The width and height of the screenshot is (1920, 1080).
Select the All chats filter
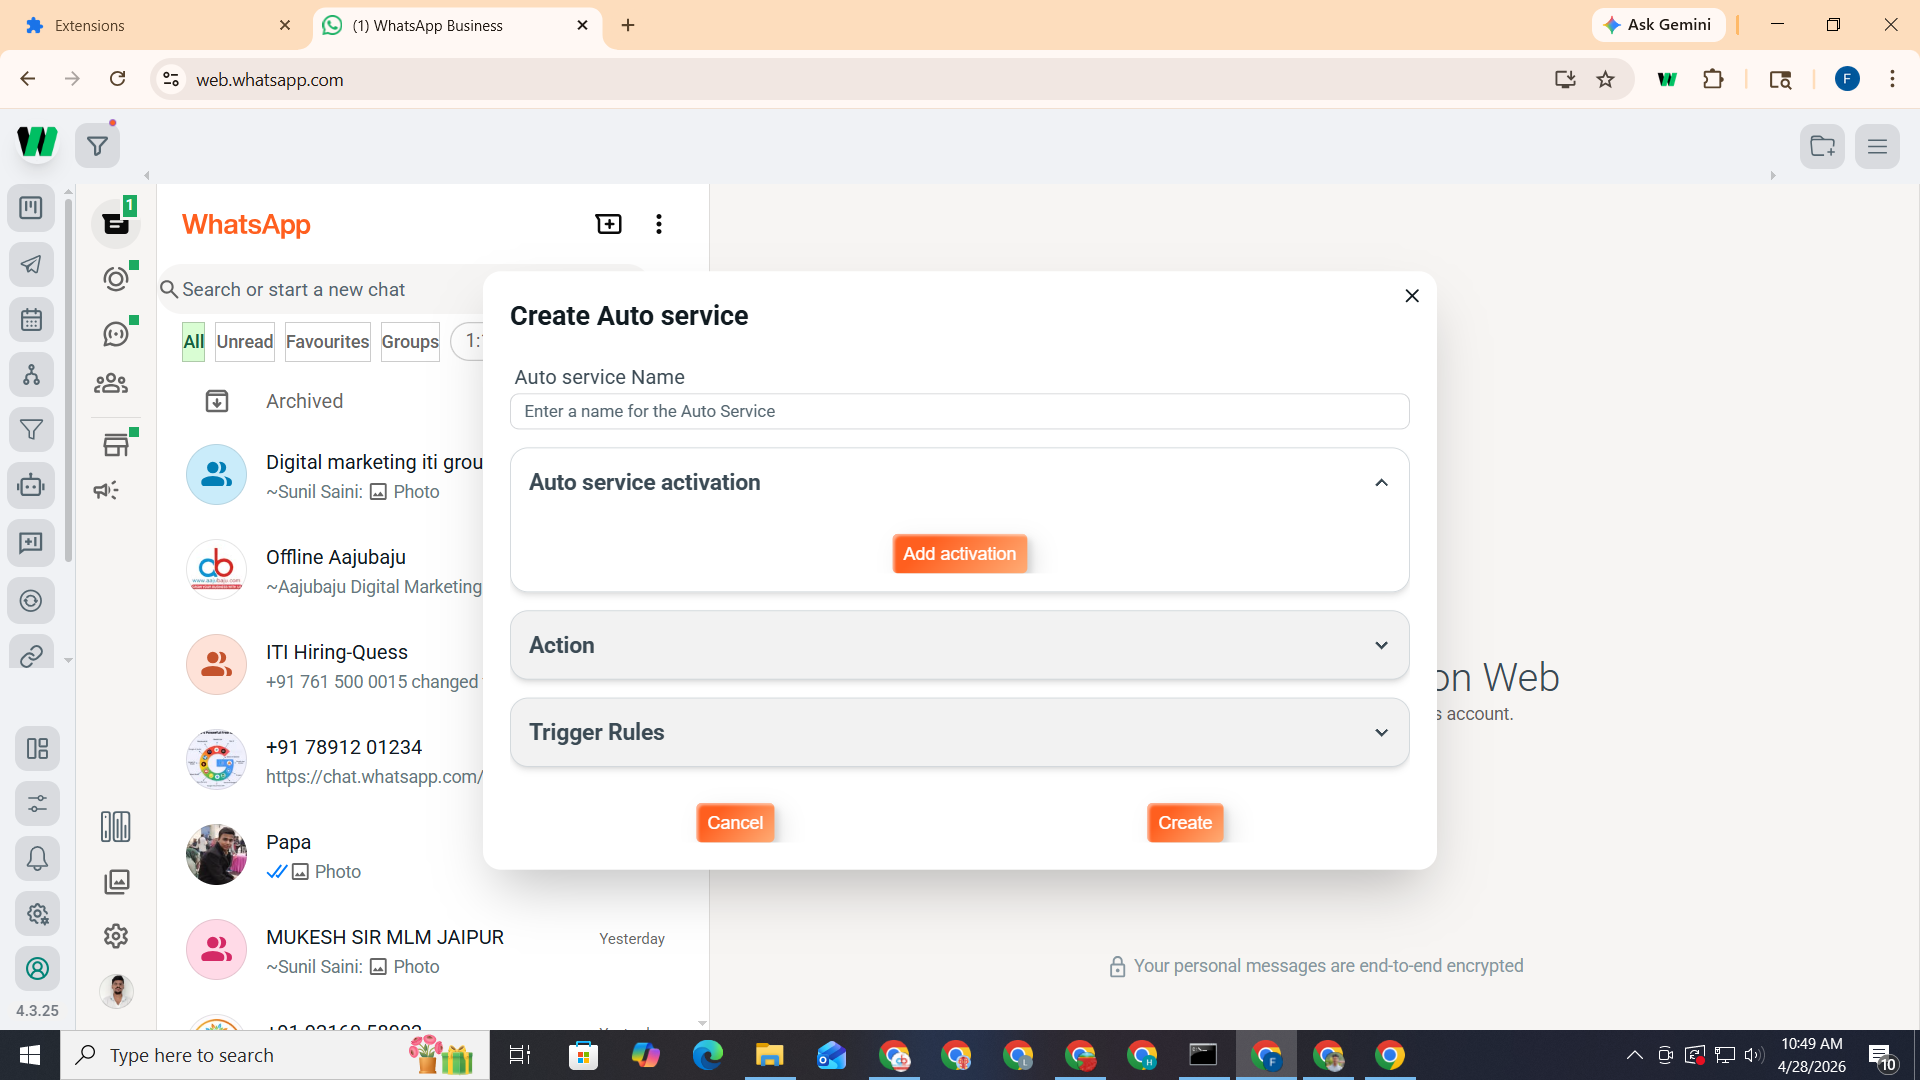coord(193,342)
